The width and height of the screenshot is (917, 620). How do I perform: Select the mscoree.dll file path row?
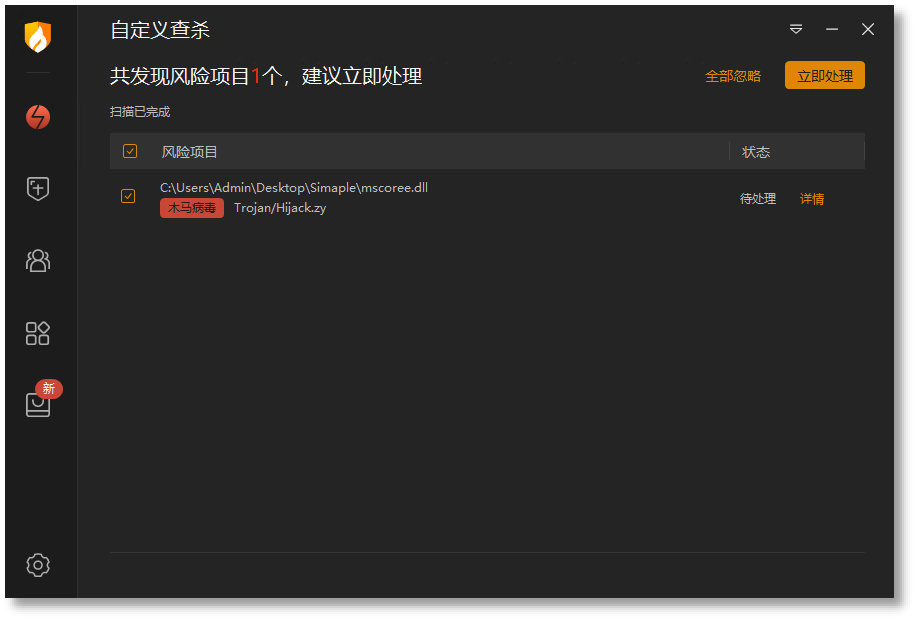coord(487,198)
